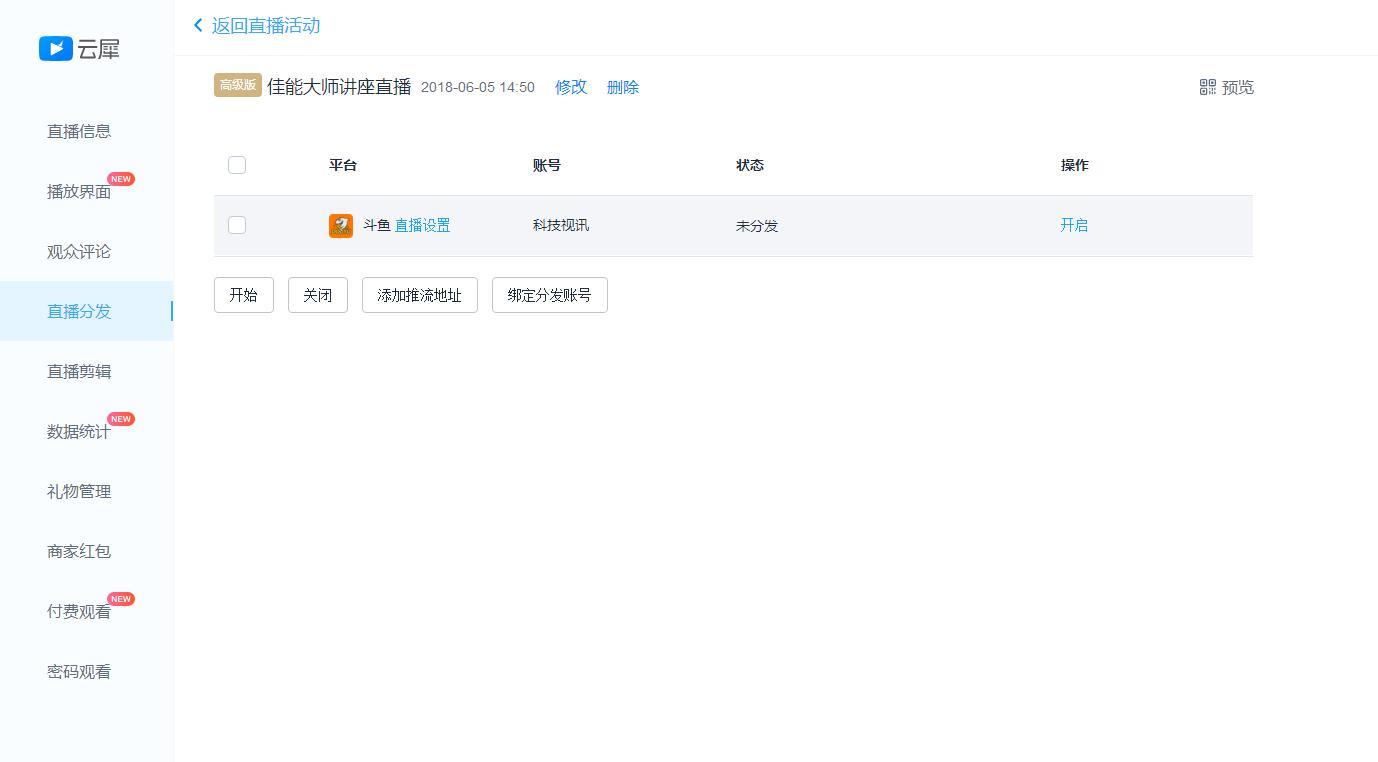Select 观众评论 from sidebar
The image size is (1378, 762).
pyautogui.click(x=79, y=251)
